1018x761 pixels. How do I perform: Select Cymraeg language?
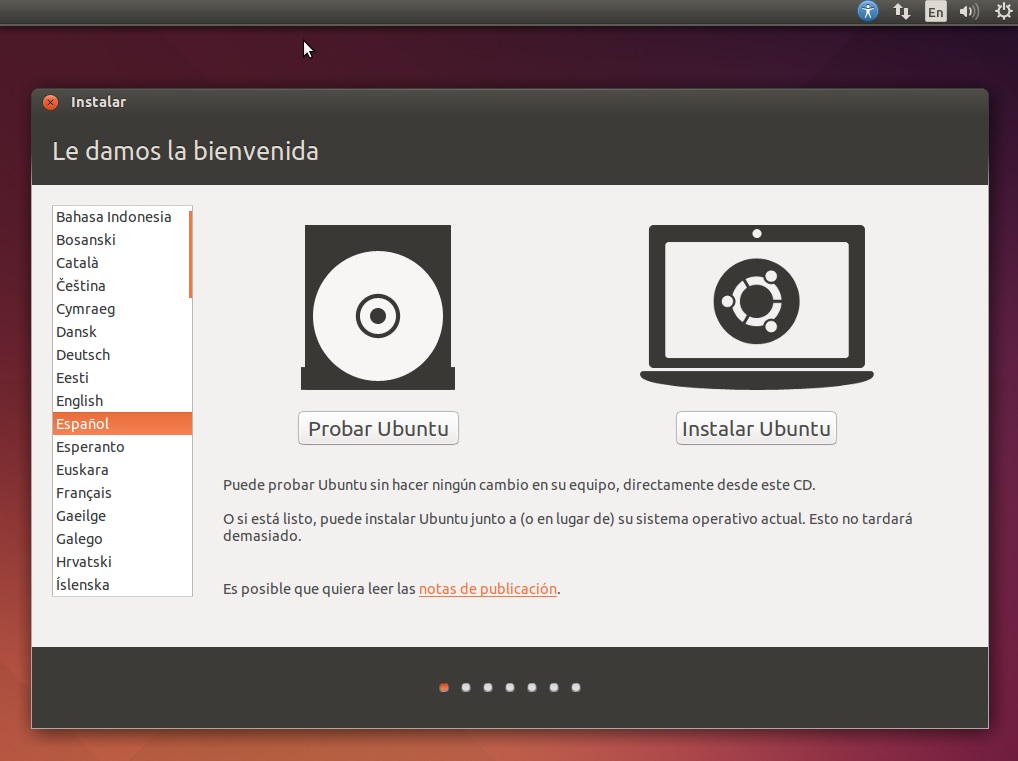click(121, 309)
